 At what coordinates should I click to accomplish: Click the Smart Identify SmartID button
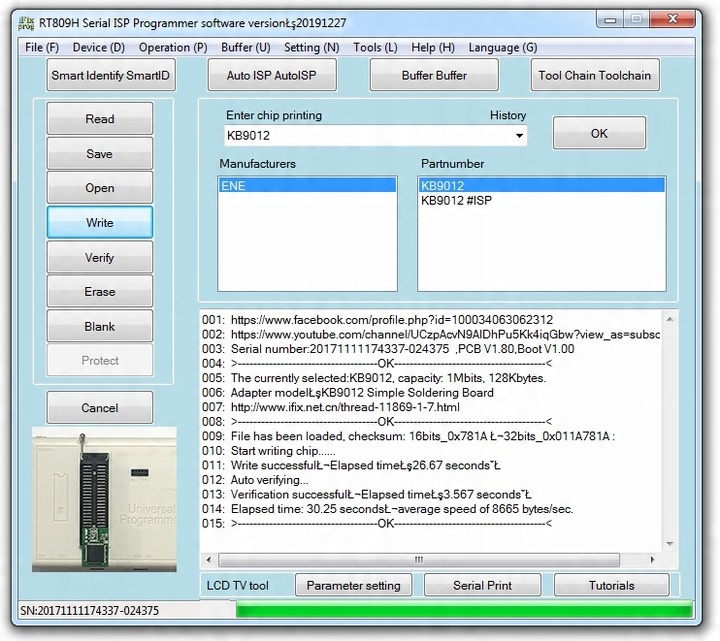coord(111,75)
